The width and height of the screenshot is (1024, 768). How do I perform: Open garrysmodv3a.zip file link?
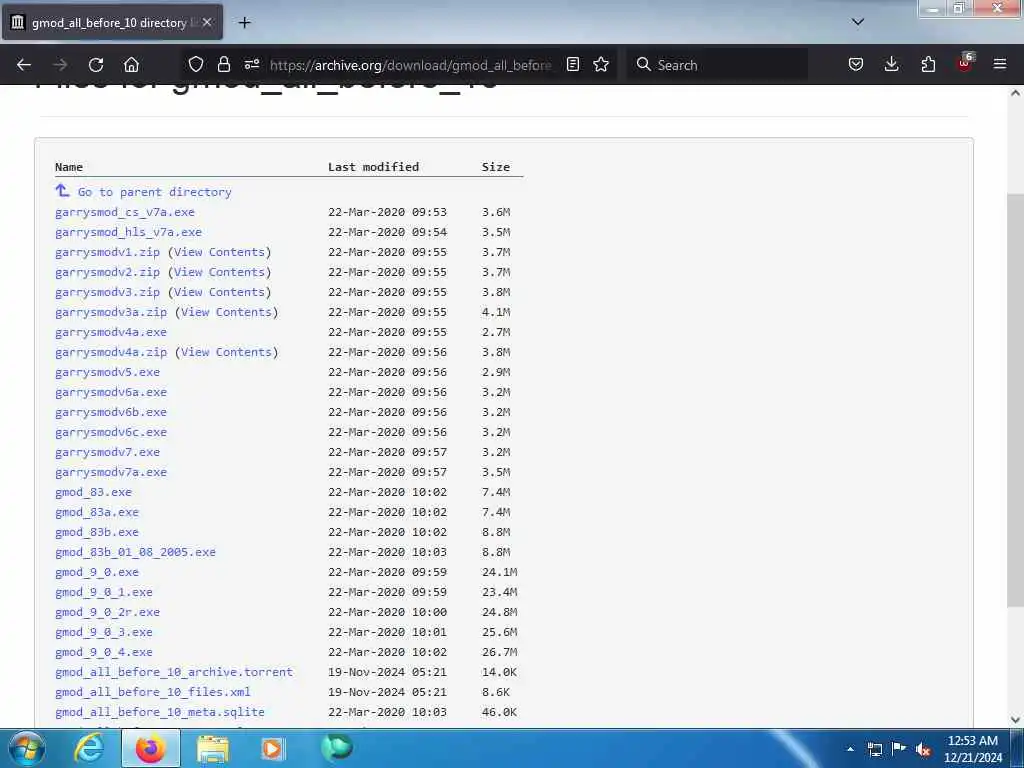click(x=111, y=312)
